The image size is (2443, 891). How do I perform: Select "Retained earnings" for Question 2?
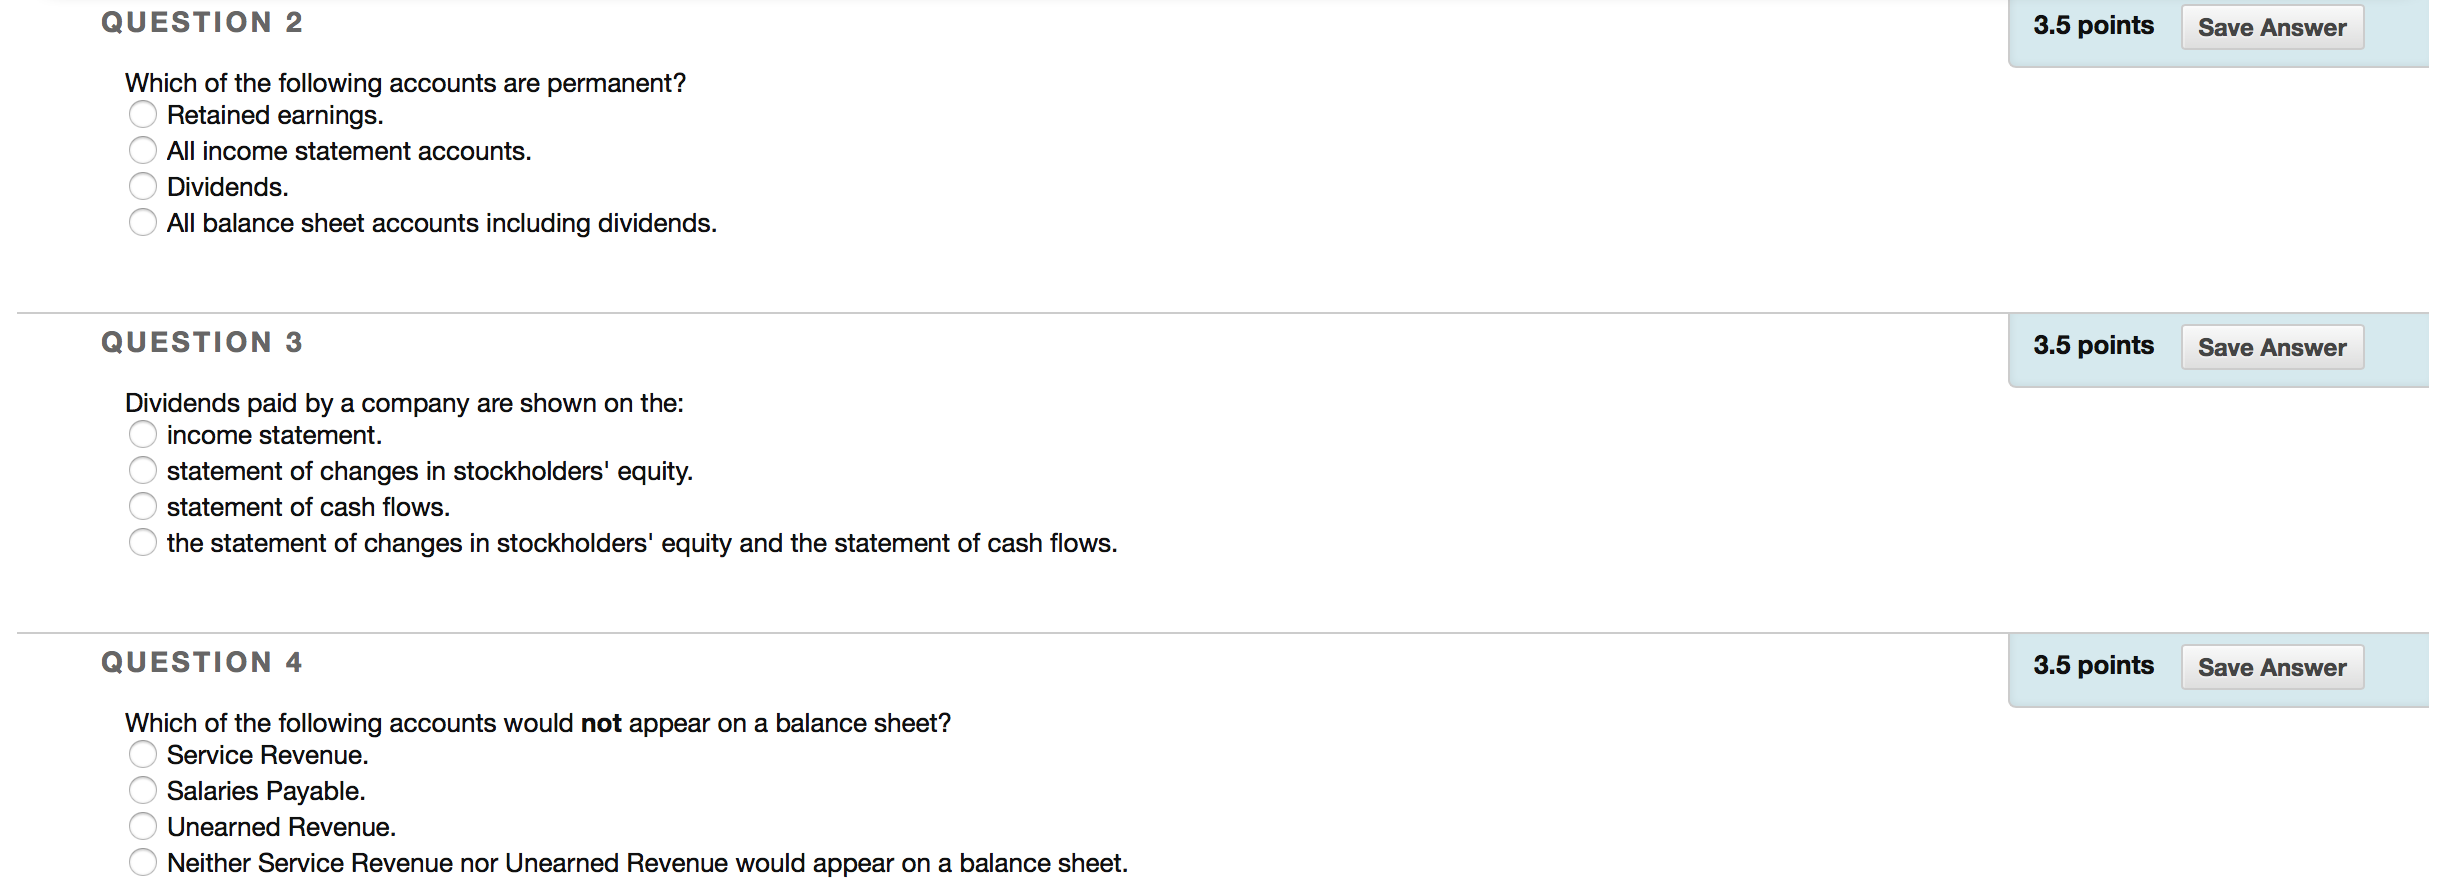tap(143, 115)
